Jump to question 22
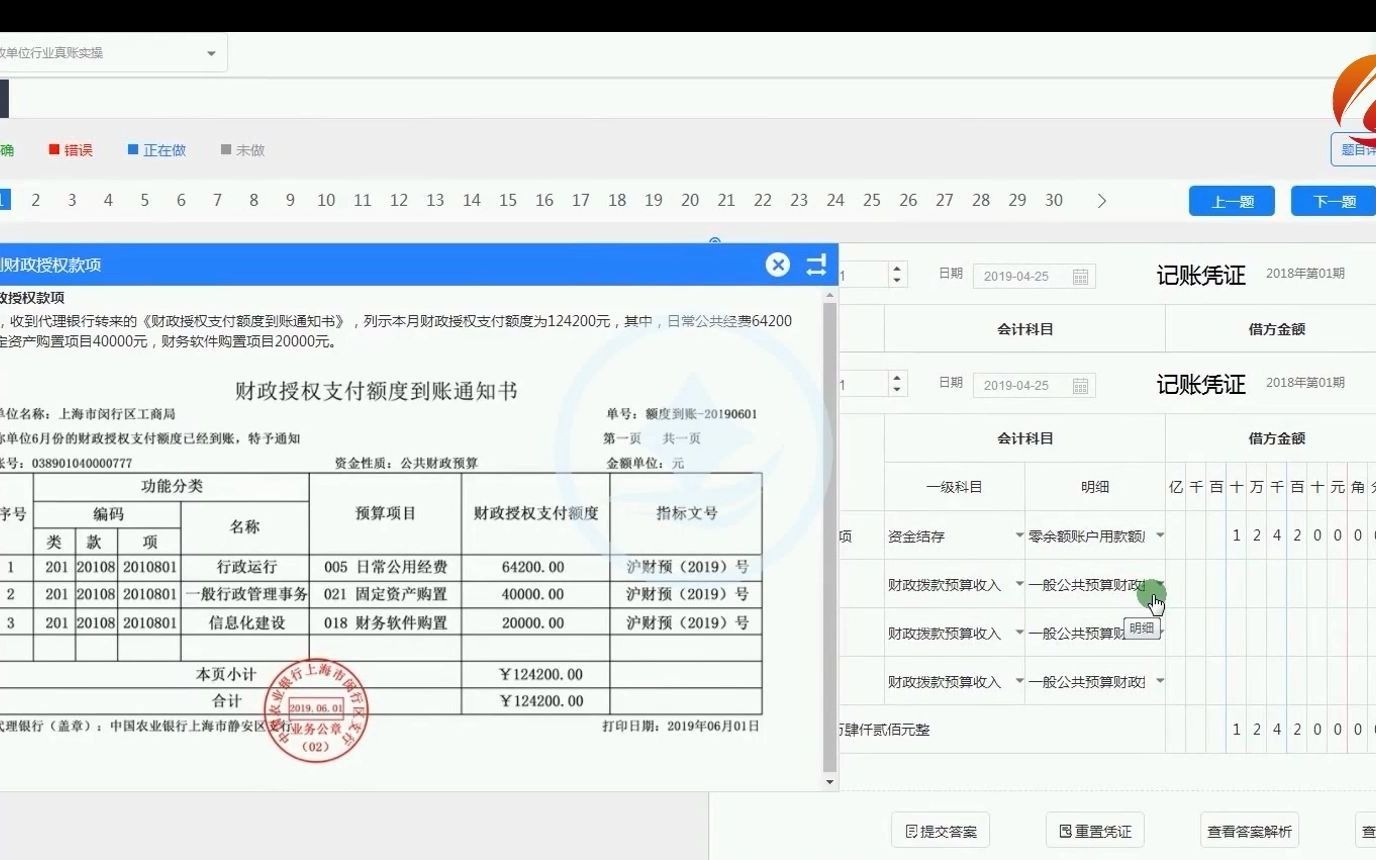 tap(763, 200)
